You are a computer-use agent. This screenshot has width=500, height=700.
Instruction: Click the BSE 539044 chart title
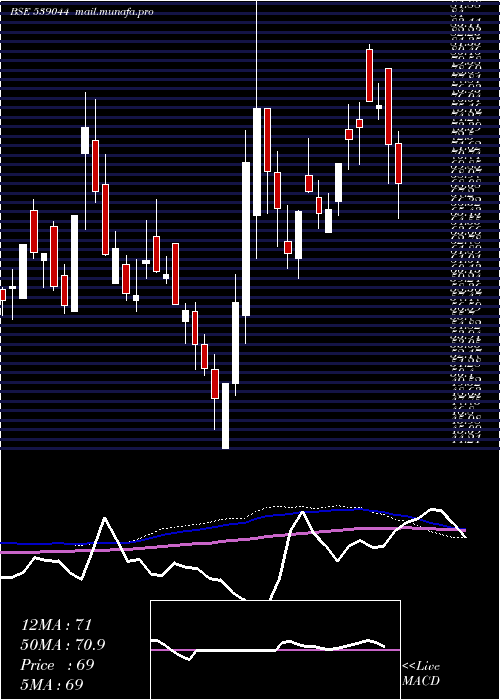pyautogui.click(x=40, y=12)
